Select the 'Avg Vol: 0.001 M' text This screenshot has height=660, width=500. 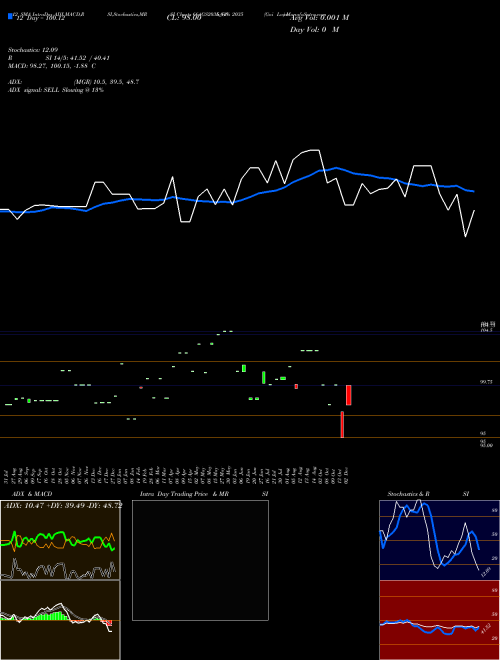[320, 18]
